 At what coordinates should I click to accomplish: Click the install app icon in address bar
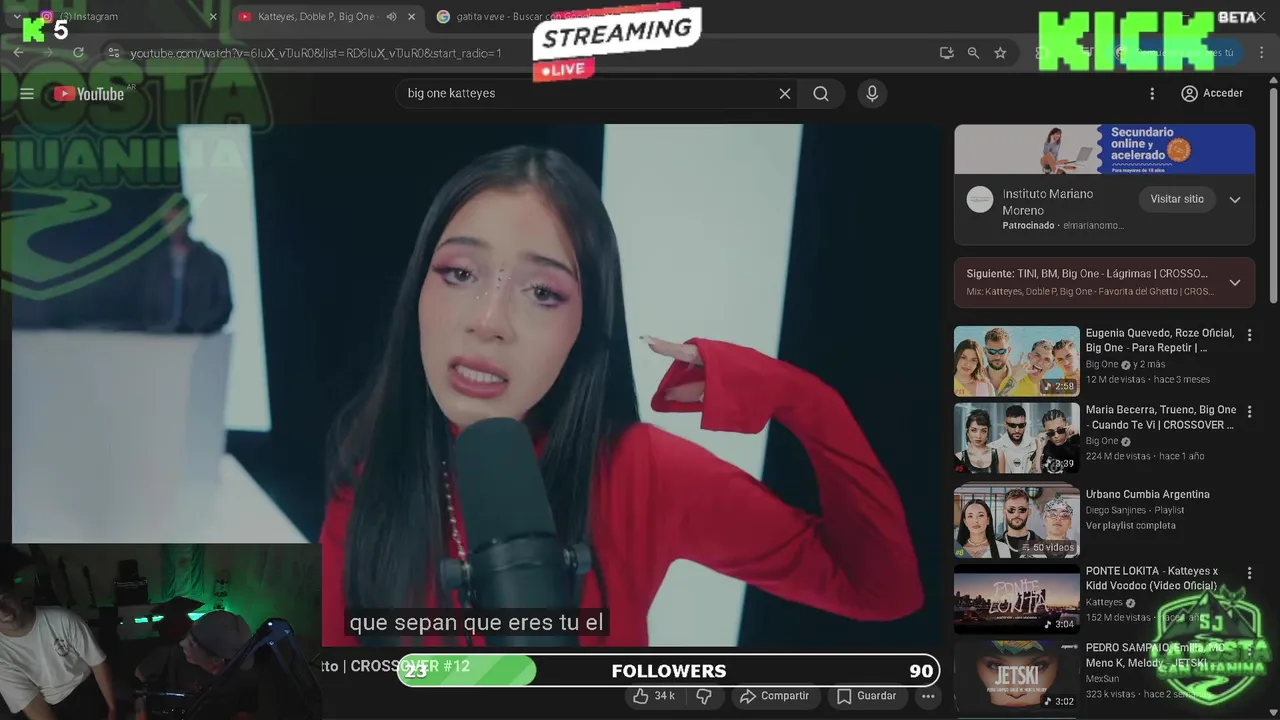(946, 53)
